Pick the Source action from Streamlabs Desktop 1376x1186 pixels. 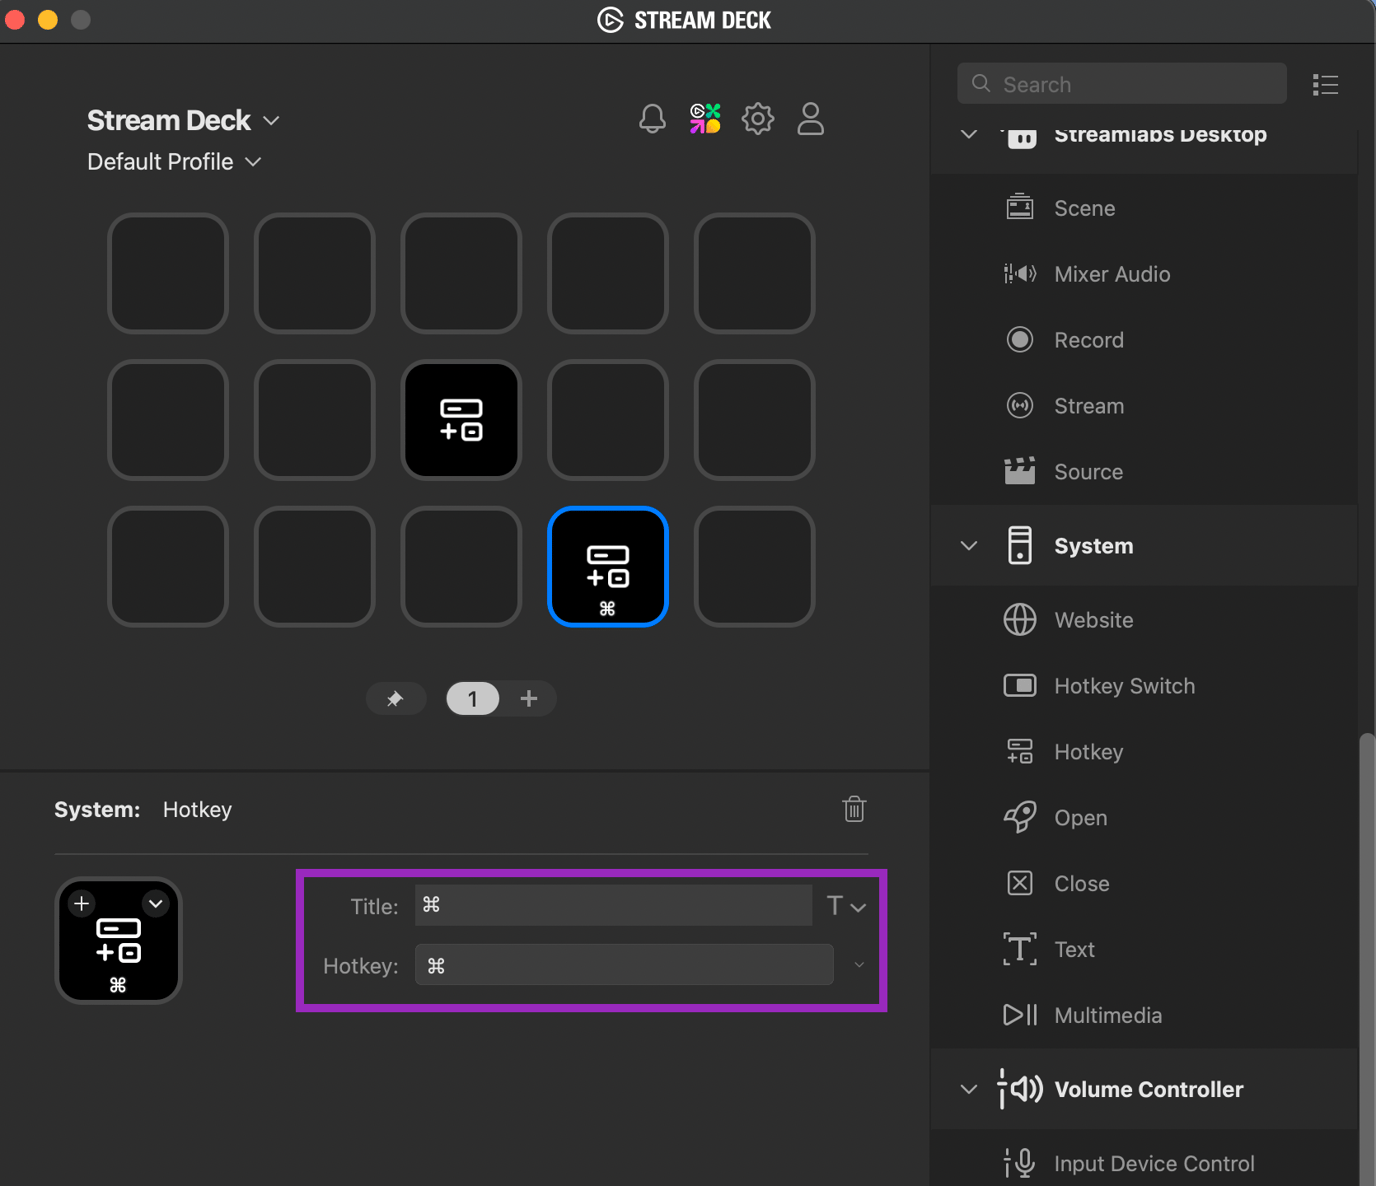click(x=1088, y=471)
